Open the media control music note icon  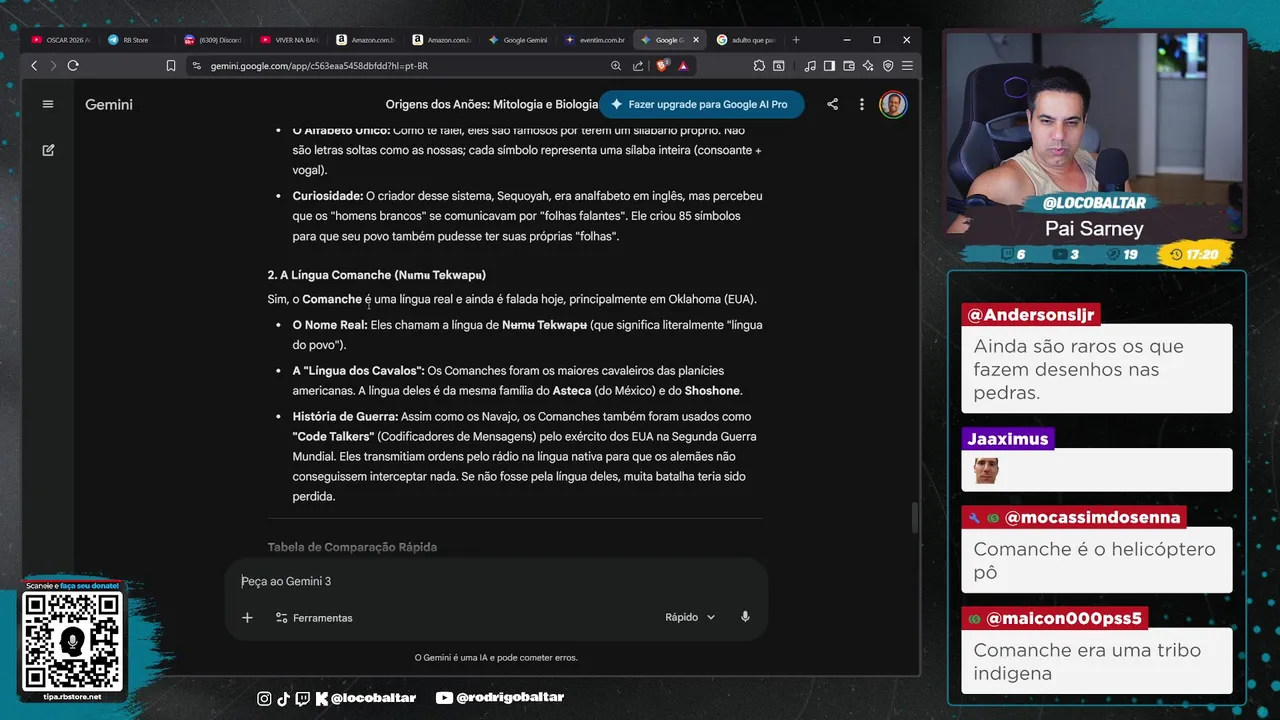809,65
